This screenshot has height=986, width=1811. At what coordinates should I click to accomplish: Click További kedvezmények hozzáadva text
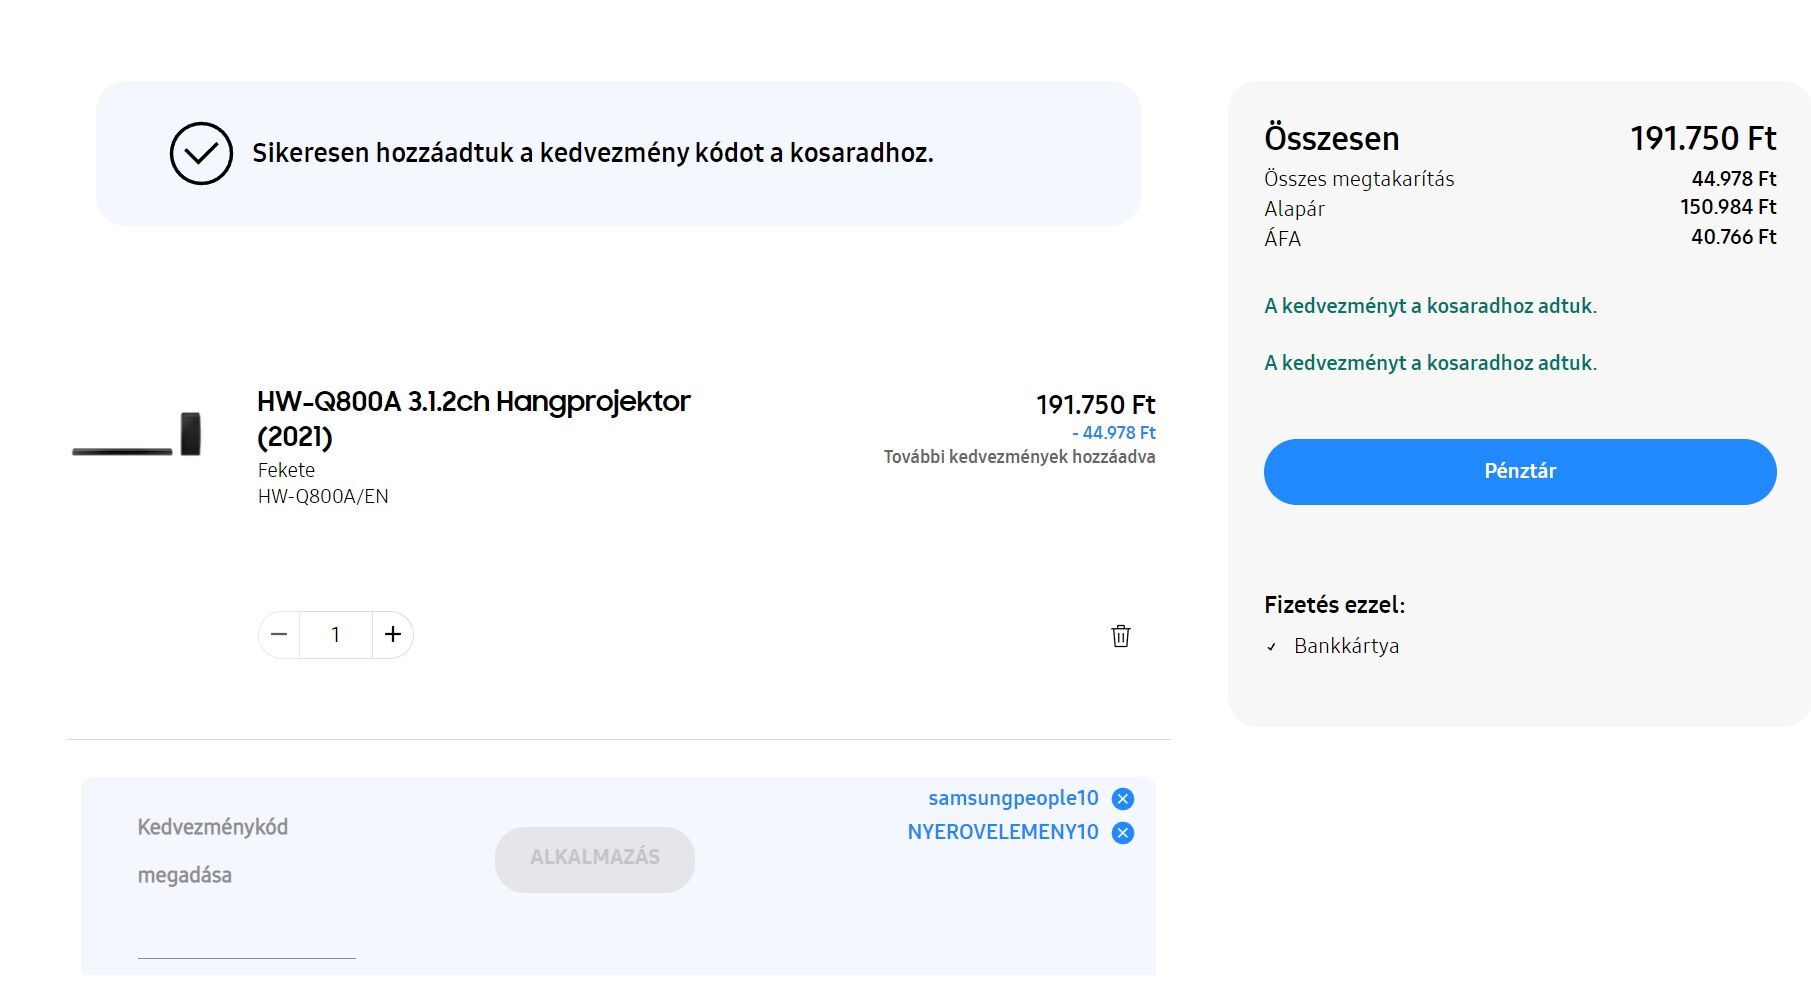pyautogui.click(x=1019, y=457)
